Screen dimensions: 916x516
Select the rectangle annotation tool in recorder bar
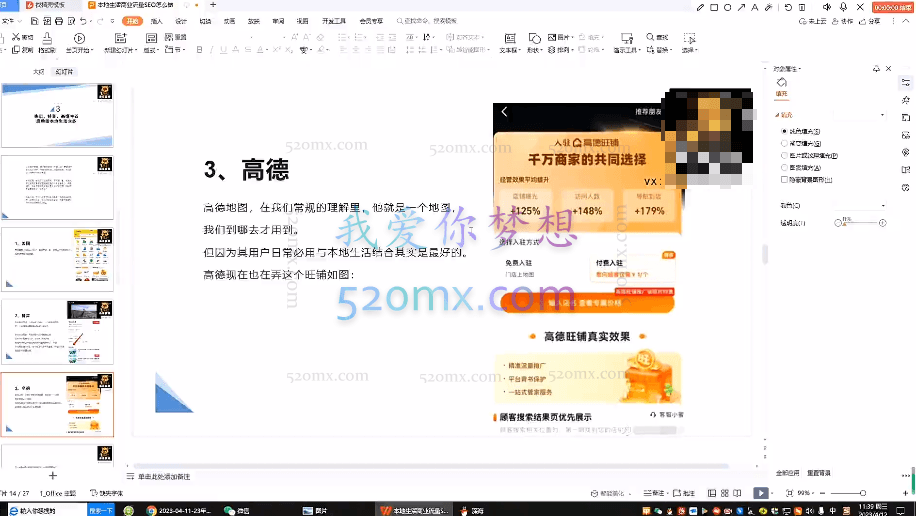pyautogui.click(x=714, y=8)
